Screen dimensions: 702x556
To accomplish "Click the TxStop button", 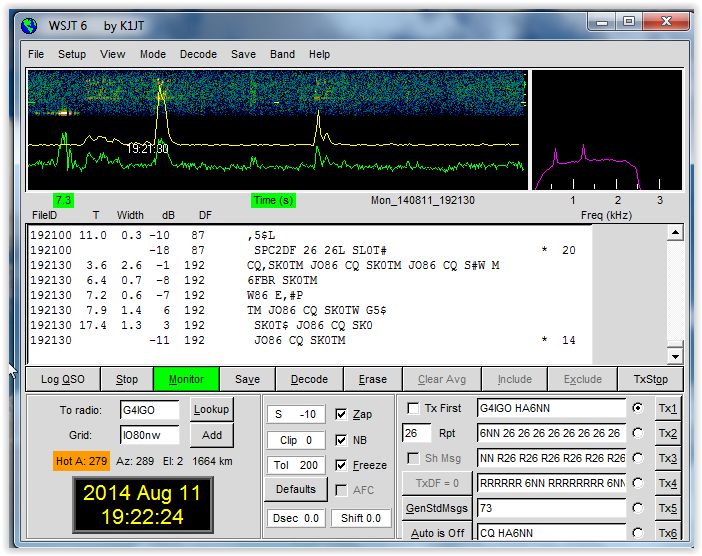I will (651, 379).
